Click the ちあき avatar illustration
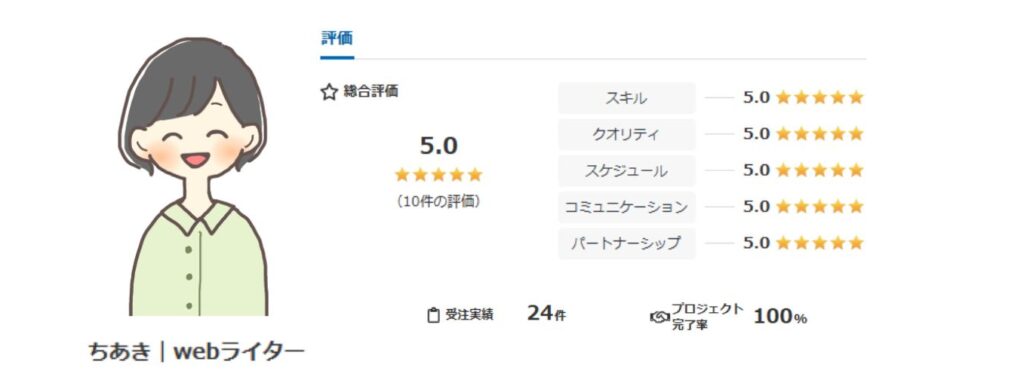Image resolution: width=1024 pixels, height=386 pixels. point(193,176)
